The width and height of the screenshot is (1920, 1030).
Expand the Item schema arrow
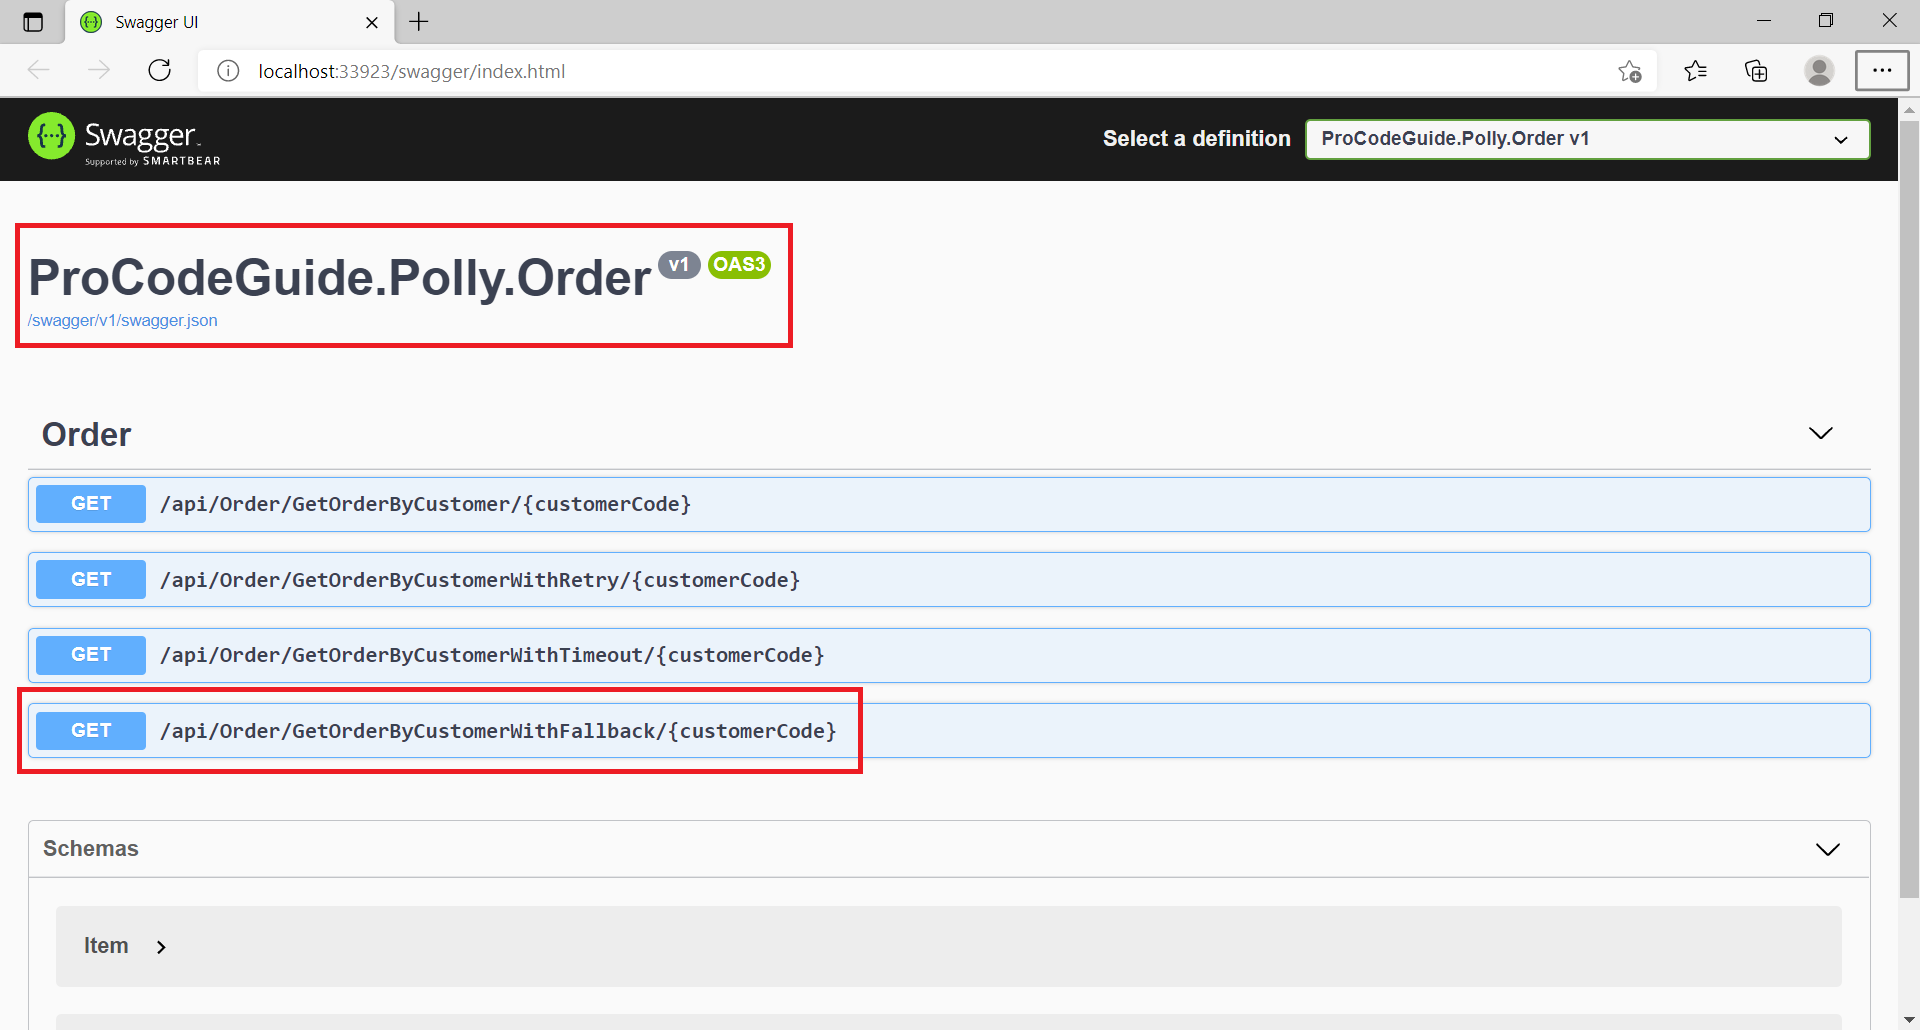[161, 947]
